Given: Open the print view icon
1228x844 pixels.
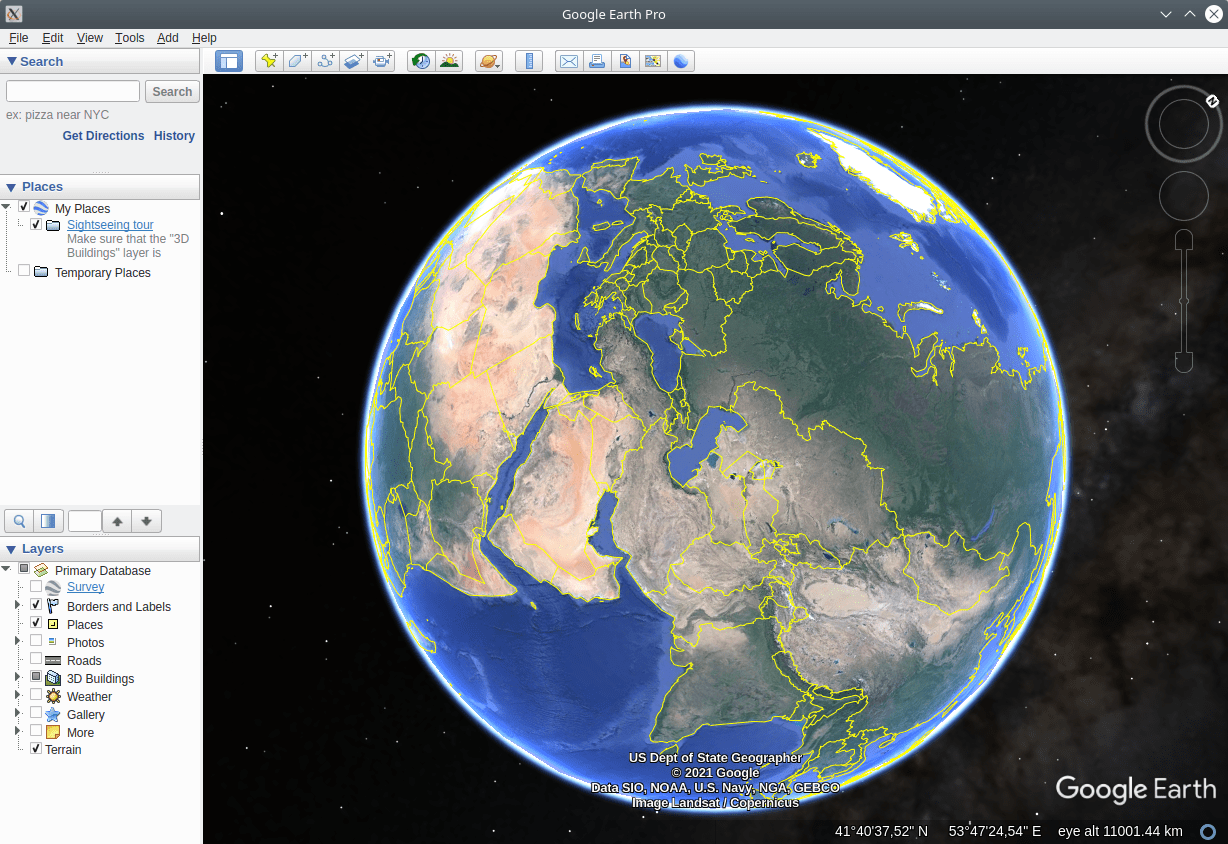Looking at the screenshot, I should pyautogui.click(x=597, y=61).
